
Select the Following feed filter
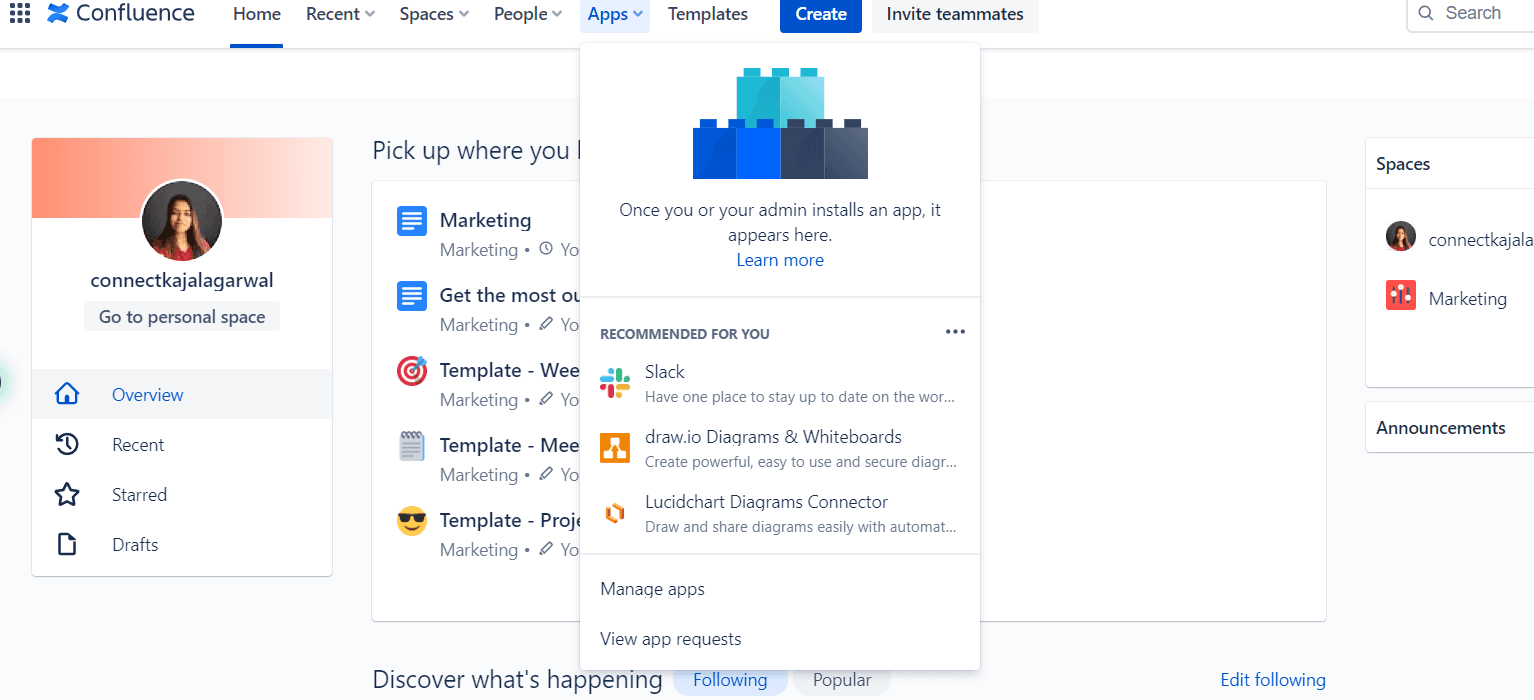click(730, 679)
